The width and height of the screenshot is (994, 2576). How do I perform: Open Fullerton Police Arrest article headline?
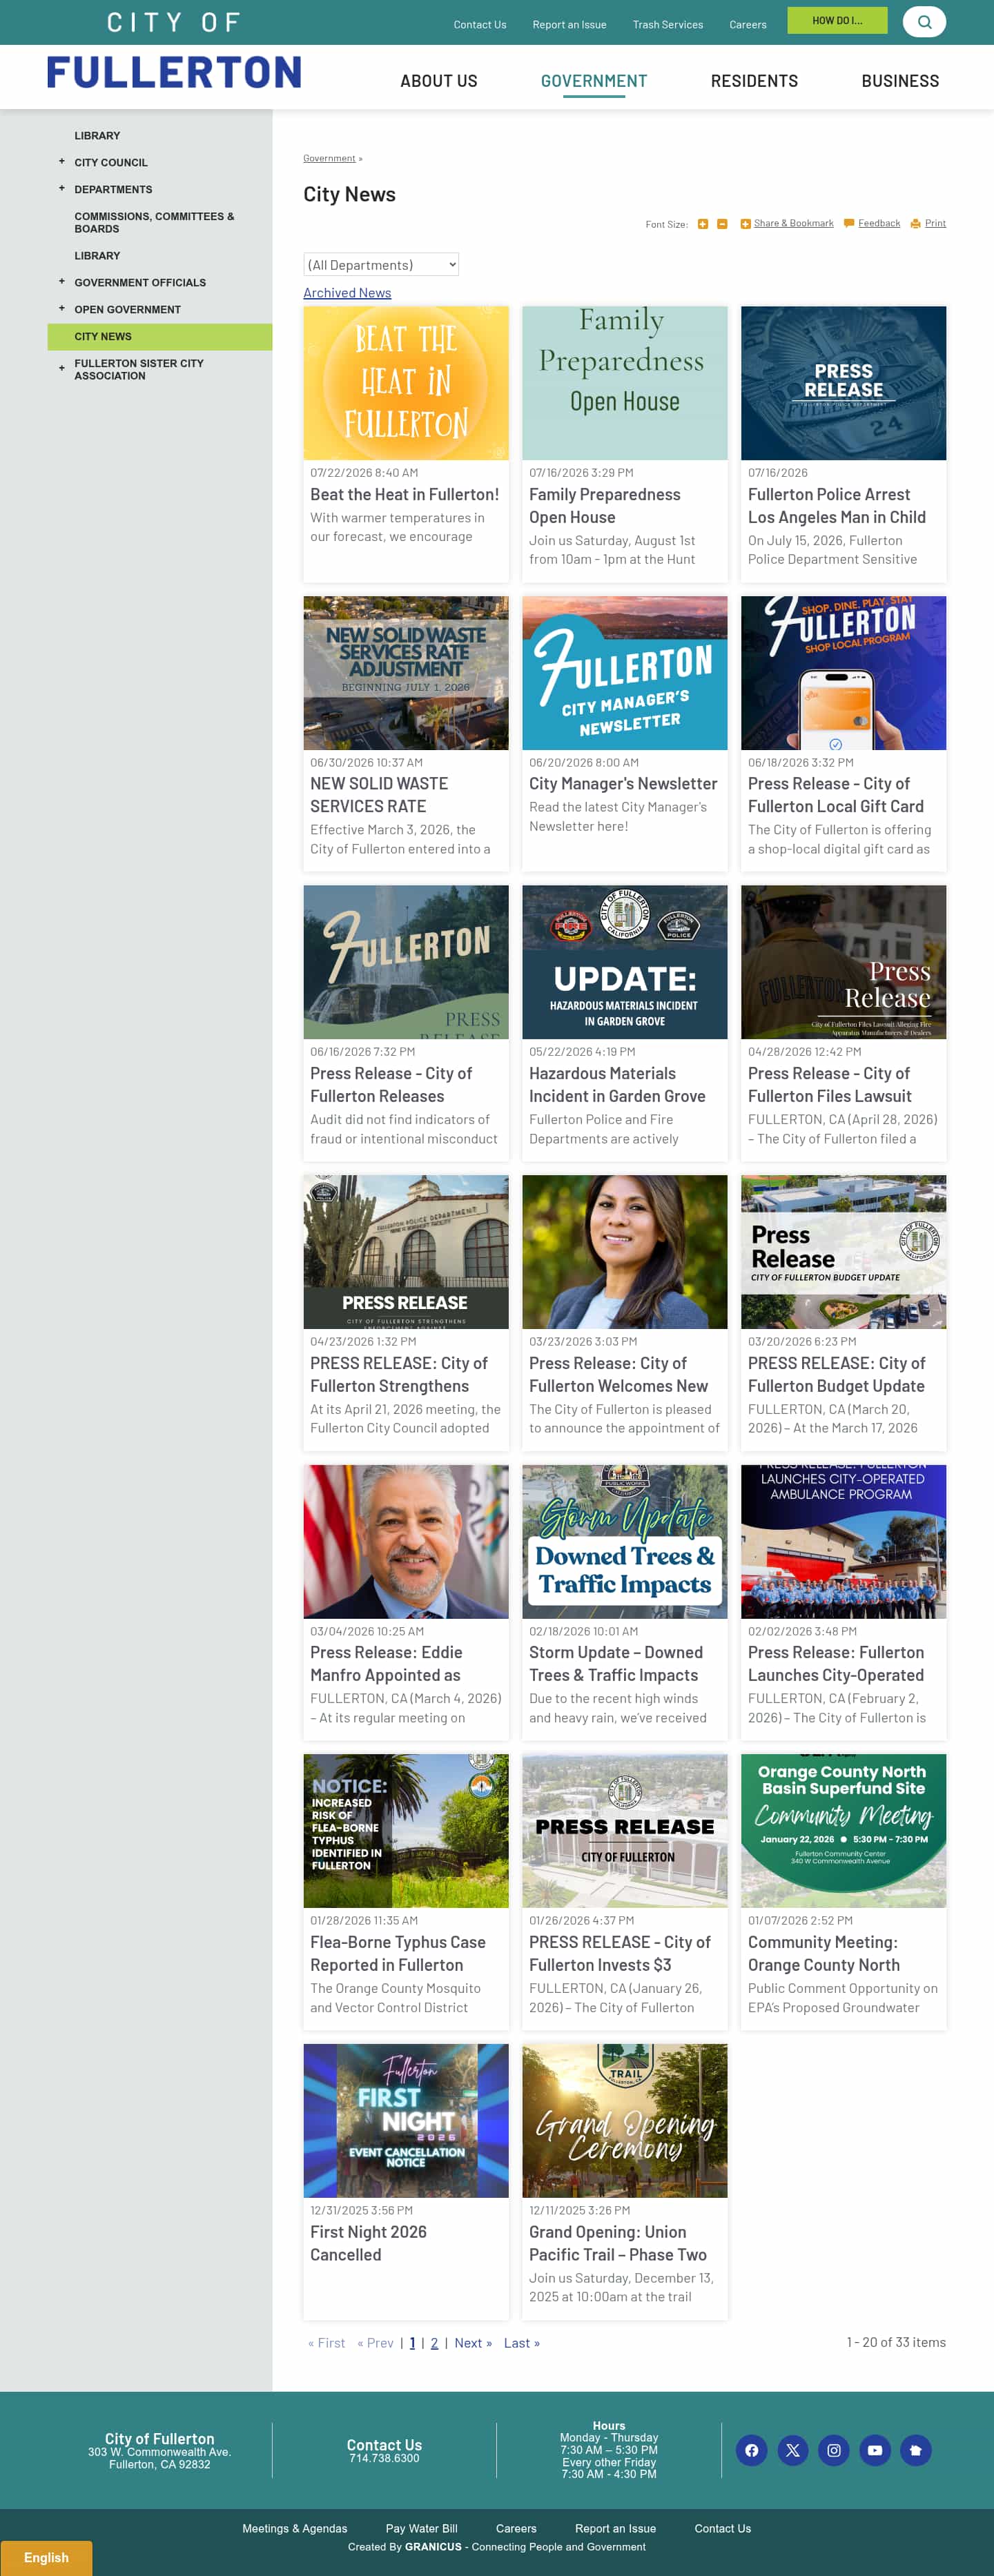coord(837,506)
